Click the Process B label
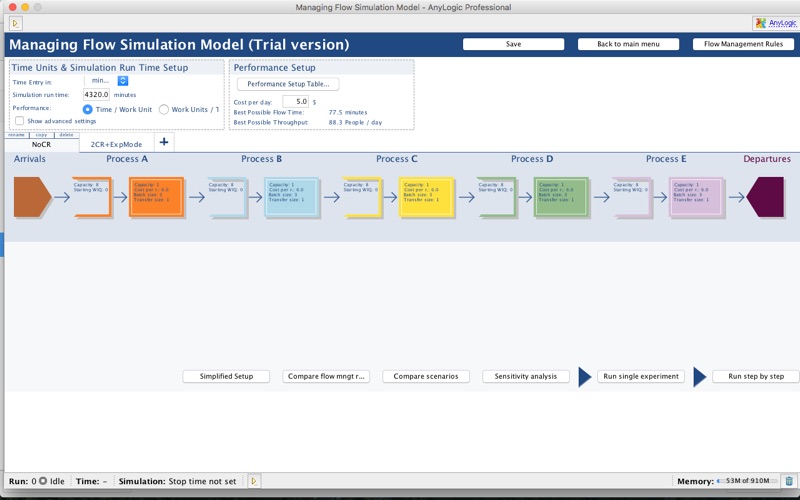The image size is (800, 500). [262, 159]
